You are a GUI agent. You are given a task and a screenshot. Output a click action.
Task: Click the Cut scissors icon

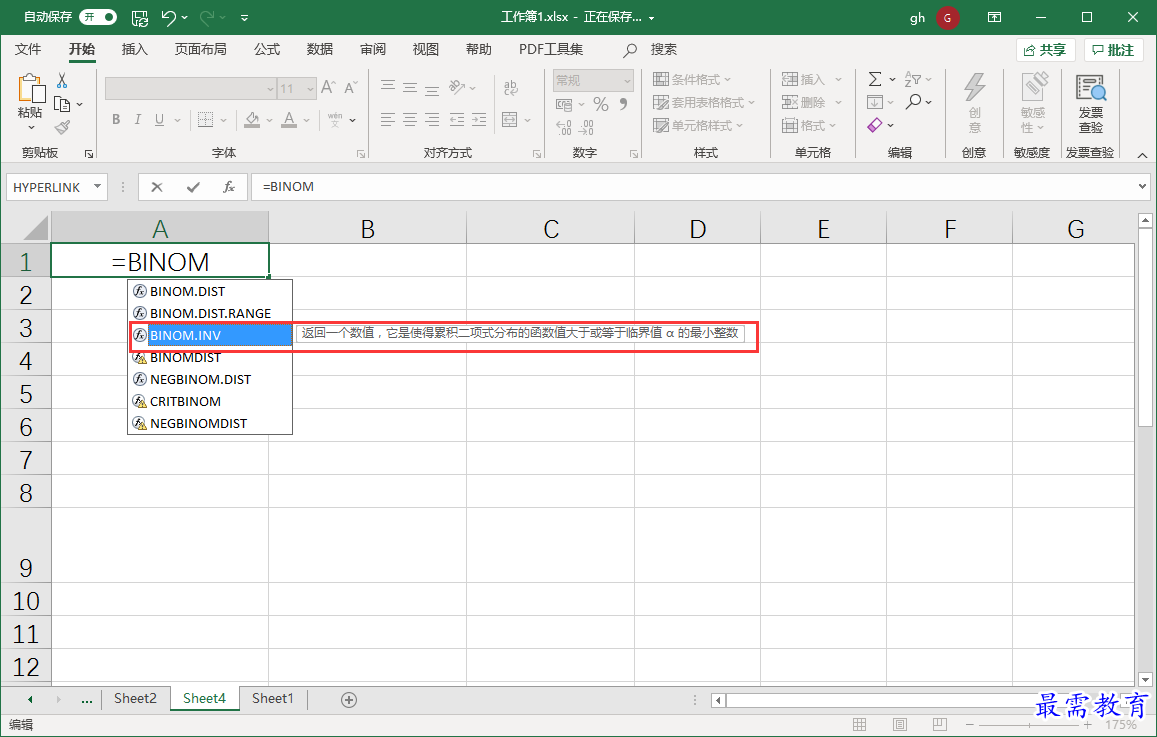[x=62, y=80]
